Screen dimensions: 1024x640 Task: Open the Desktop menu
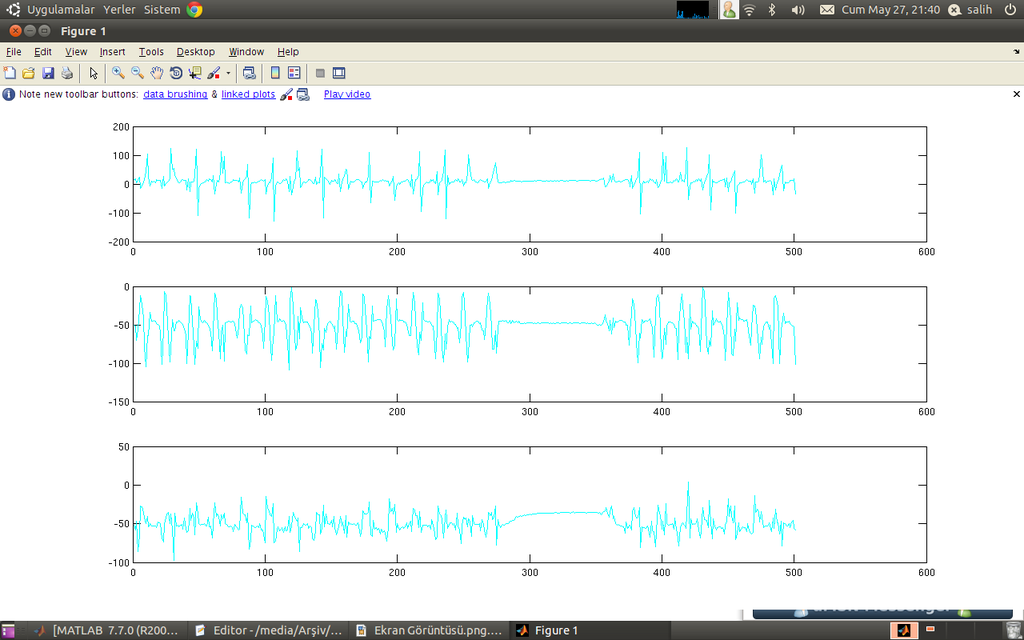(195, 52)
